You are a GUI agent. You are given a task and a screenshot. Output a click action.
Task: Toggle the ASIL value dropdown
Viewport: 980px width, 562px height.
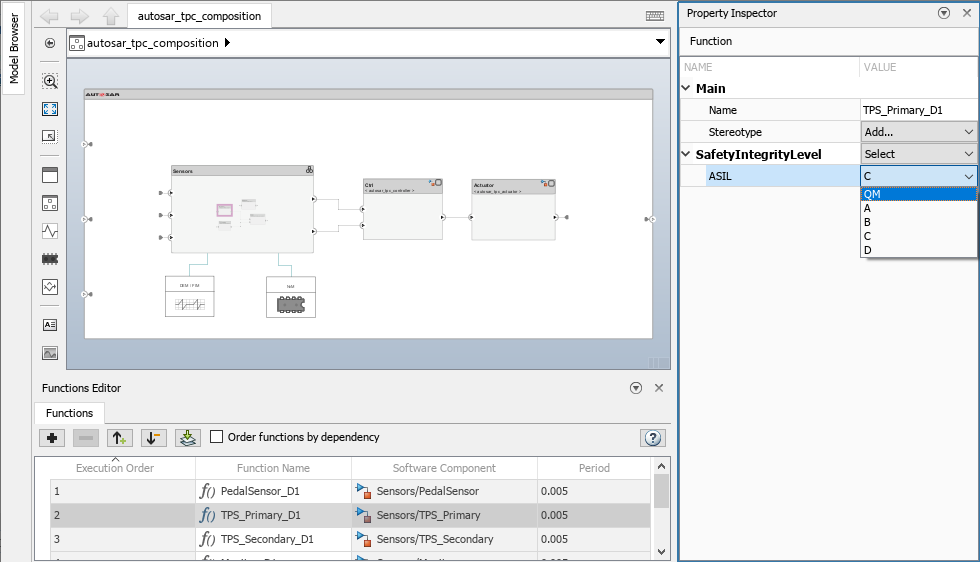[x=919, y=176]
